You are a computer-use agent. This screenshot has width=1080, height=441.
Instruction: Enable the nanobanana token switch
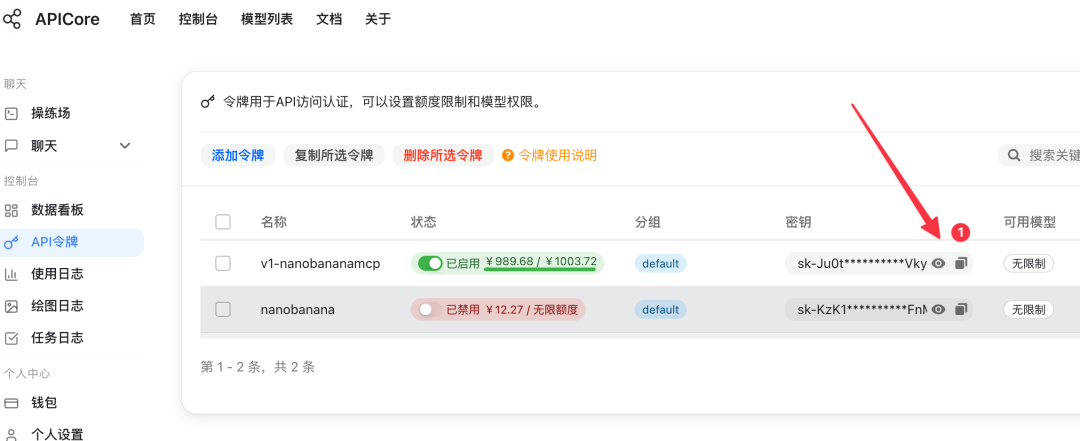coord(430,309)
